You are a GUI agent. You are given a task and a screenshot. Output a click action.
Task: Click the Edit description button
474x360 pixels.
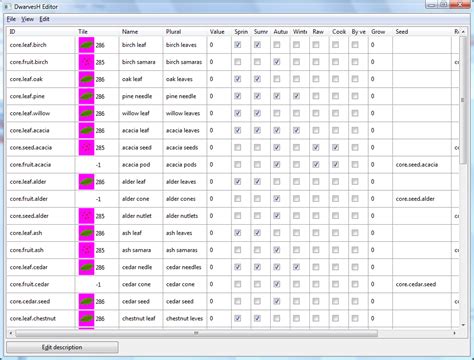point(62,347)
